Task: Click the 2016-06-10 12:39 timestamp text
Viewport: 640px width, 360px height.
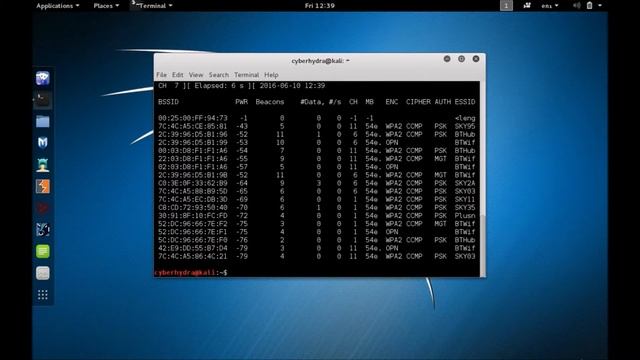Action: 292,86
